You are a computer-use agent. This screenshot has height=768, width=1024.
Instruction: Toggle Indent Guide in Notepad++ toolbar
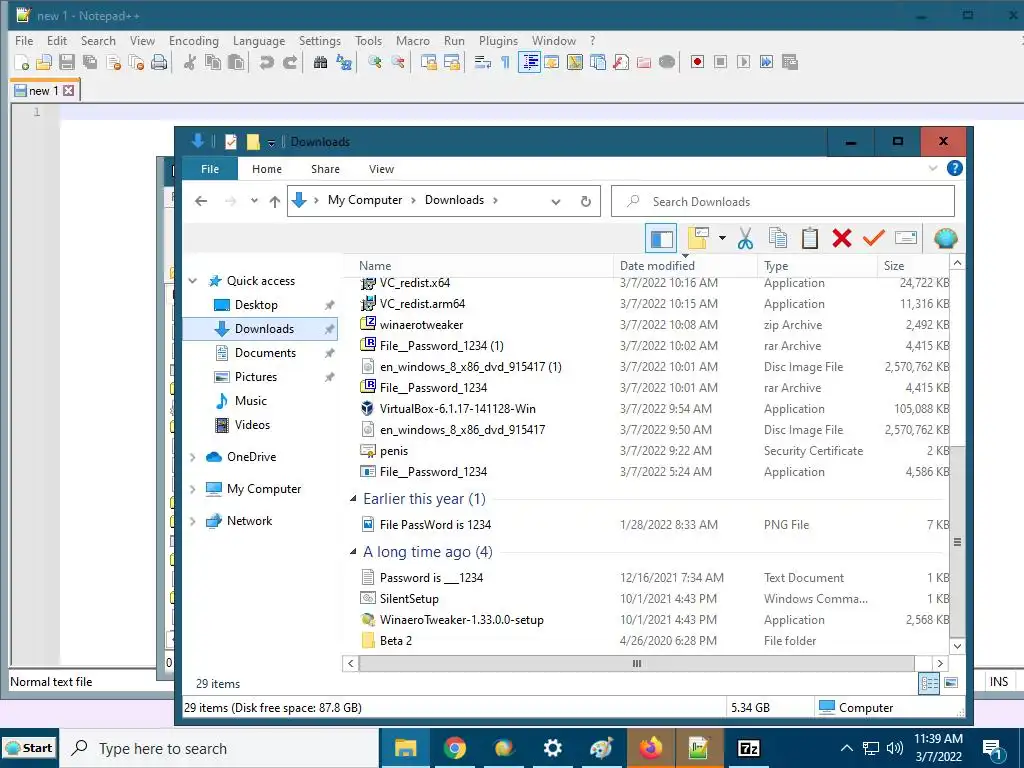[x=529, y=62]
